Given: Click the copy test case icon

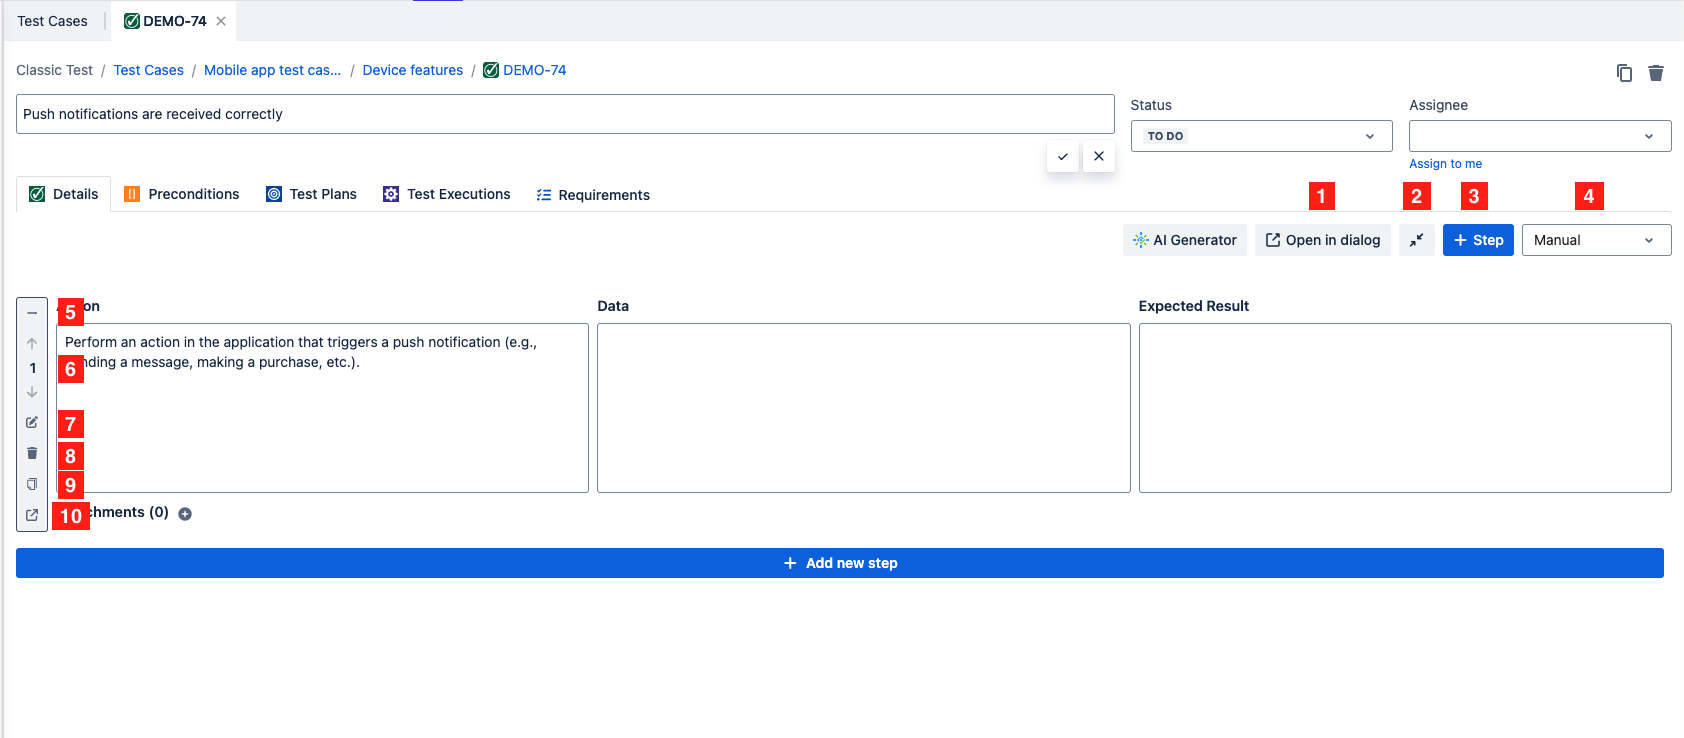Looking at the screenshot, I should point(1624,73).
